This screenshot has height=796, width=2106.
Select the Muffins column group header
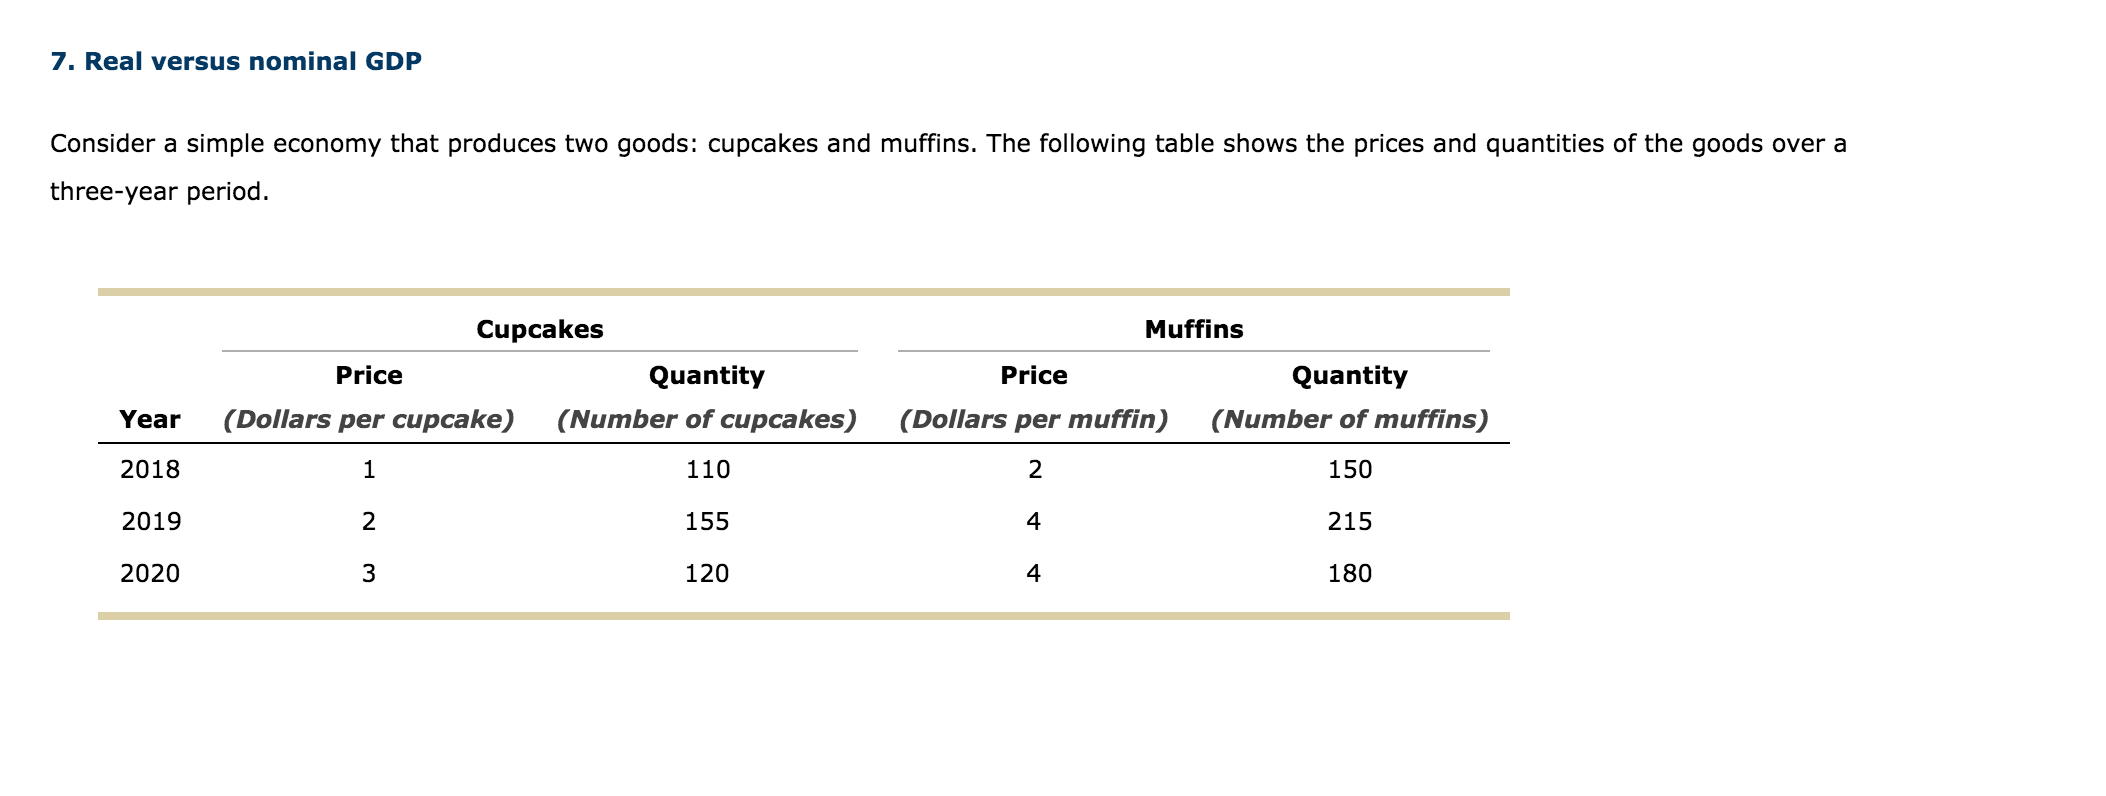point(1194,329)
